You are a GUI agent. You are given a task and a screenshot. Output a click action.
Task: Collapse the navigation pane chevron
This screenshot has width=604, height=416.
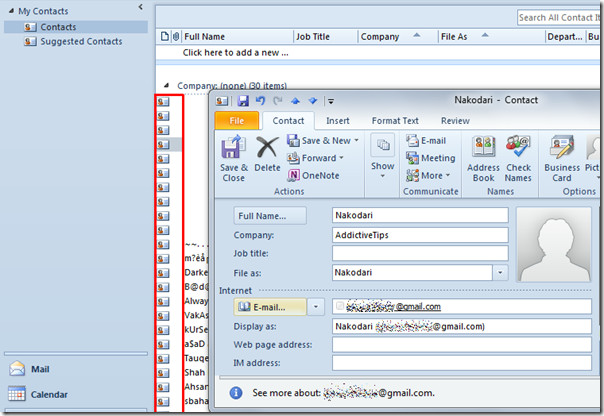tap(141, 7)
